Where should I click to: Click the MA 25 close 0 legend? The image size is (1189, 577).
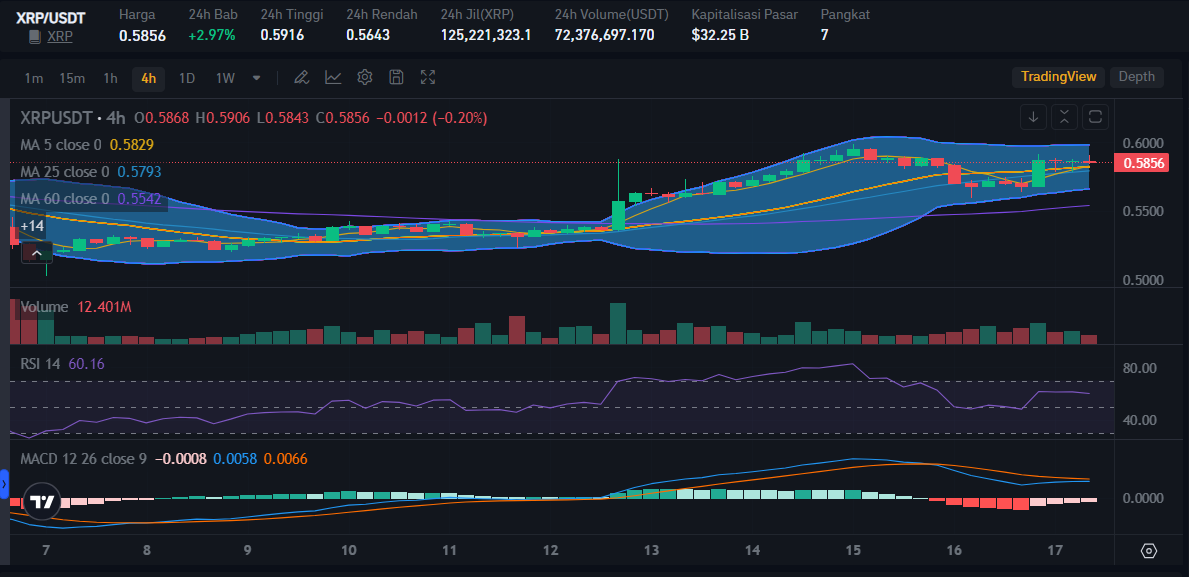click(64, 172)
